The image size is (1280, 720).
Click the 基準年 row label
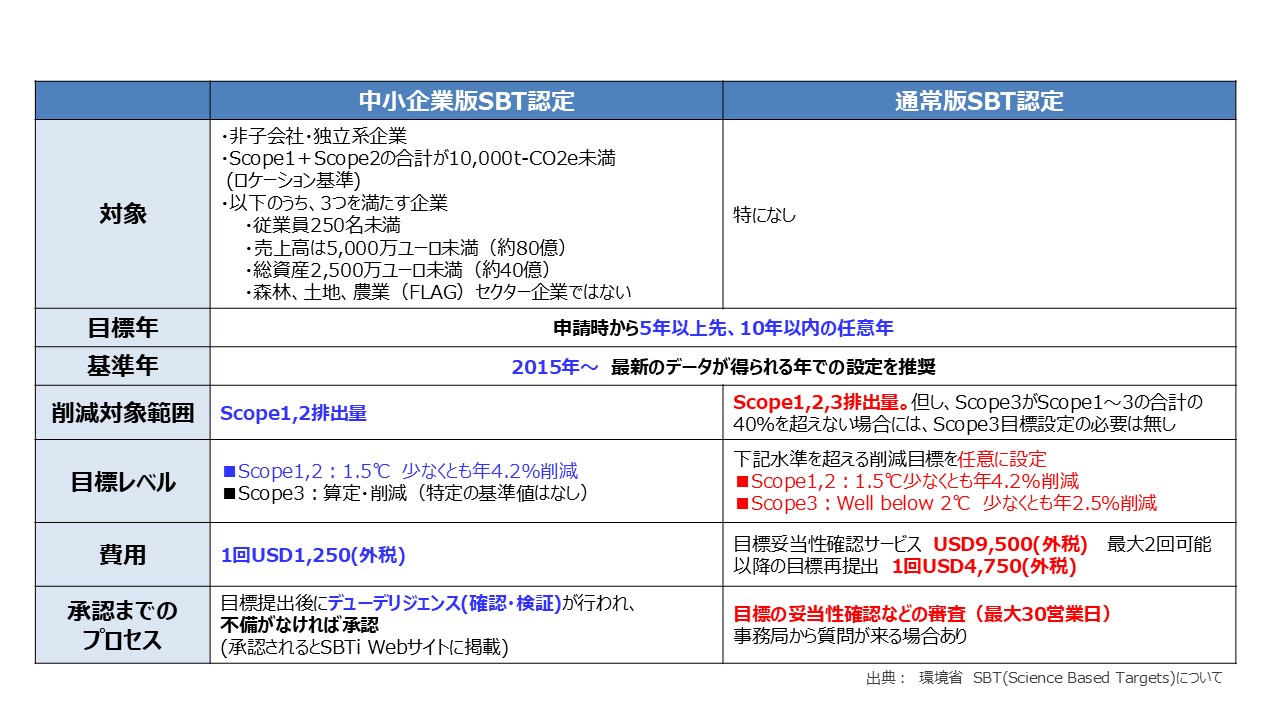(122, 363)
